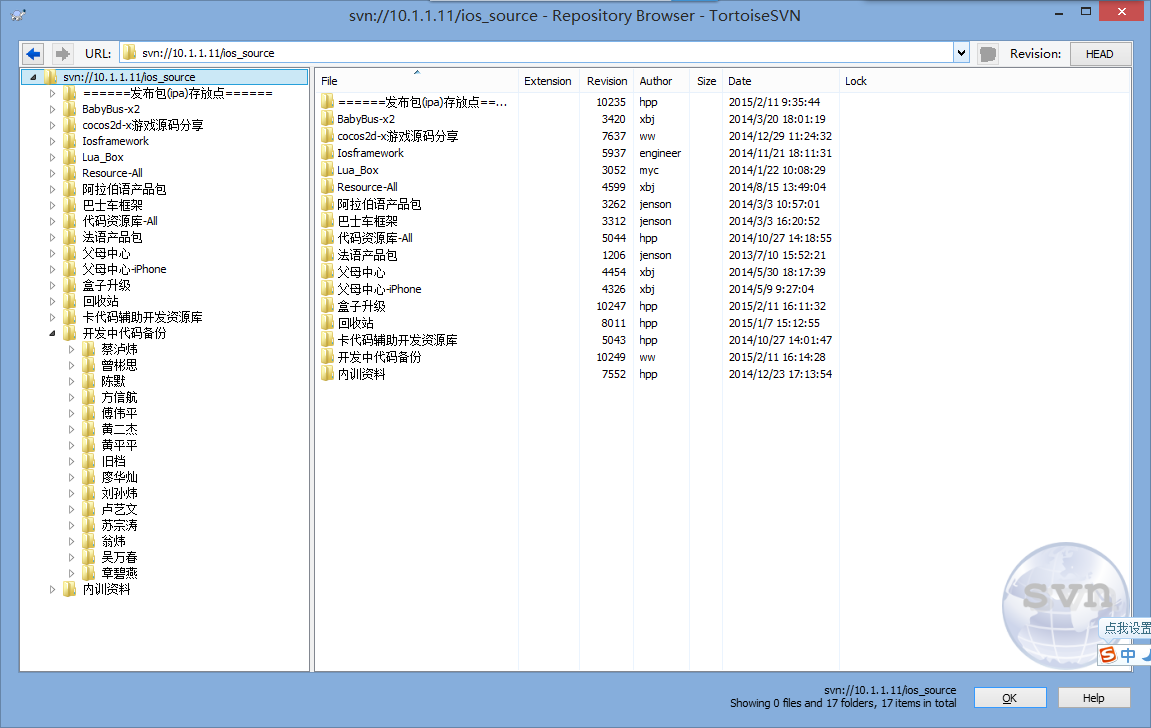Click the gray forward navigation arrow
Screen dimensions: 1151x728
[62, 54]
